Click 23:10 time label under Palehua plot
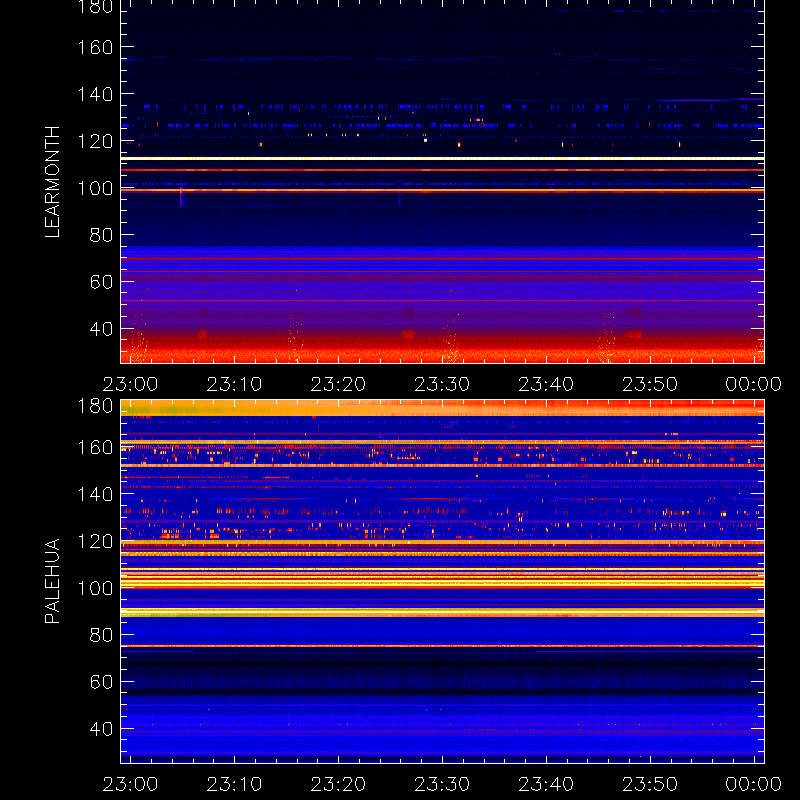This screenshot has height=800, width=800. click(234, 784)
